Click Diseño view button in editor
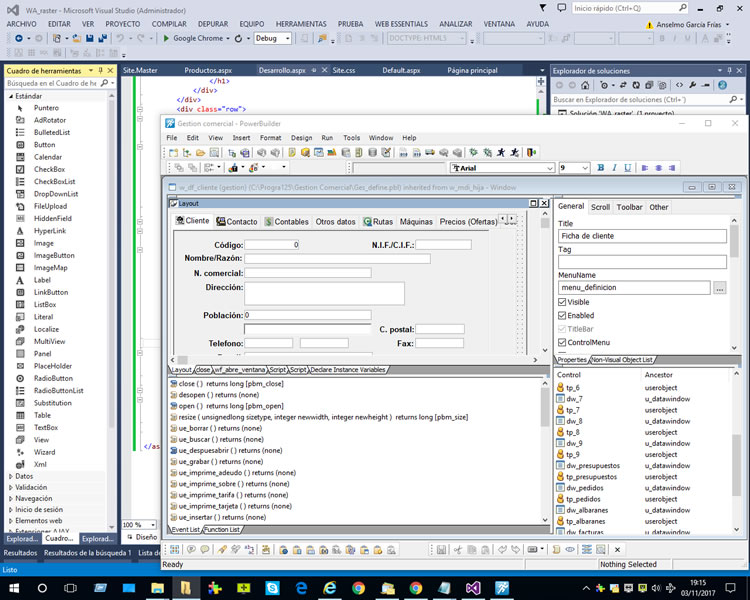The width and height of the screenshot is (750, 600). point(142,537)
